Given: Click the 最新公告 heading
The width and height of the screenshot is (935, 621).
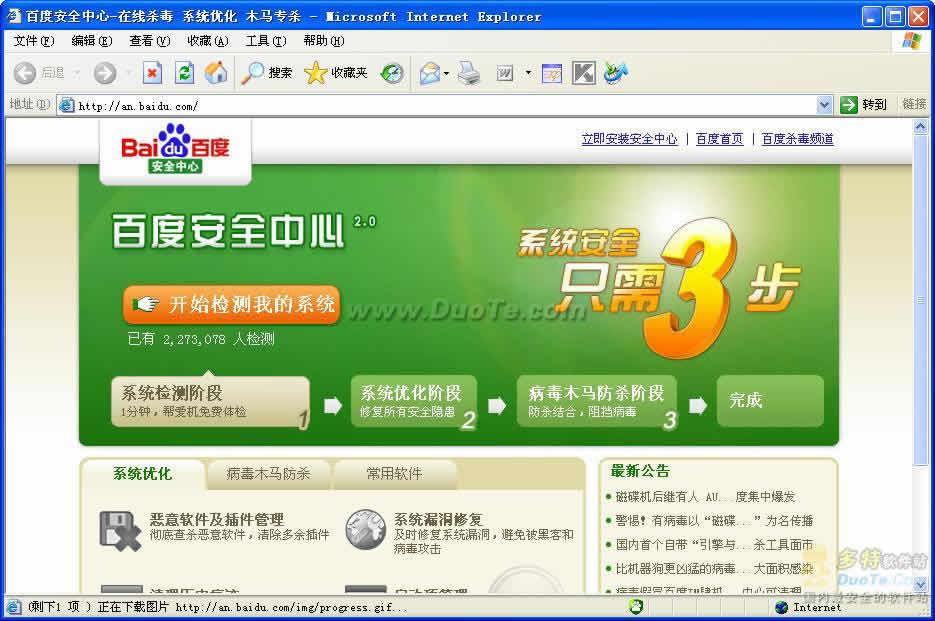Looking at the screenshot, I should click(x=640, y=471).
